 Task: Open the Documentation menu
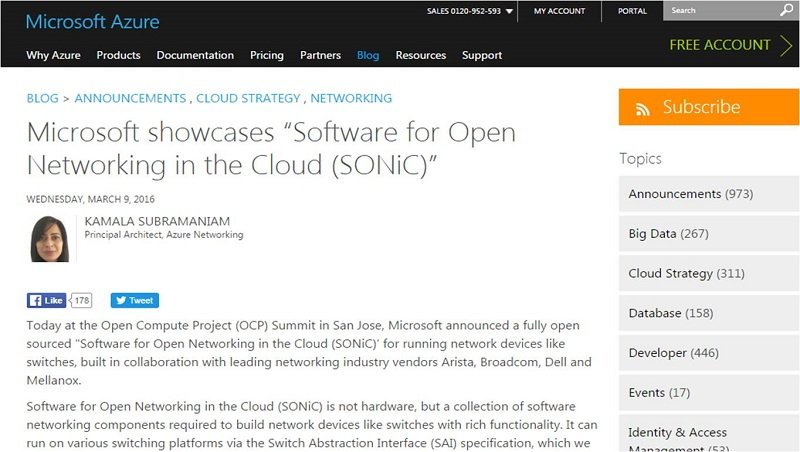[x=195, y=55]
